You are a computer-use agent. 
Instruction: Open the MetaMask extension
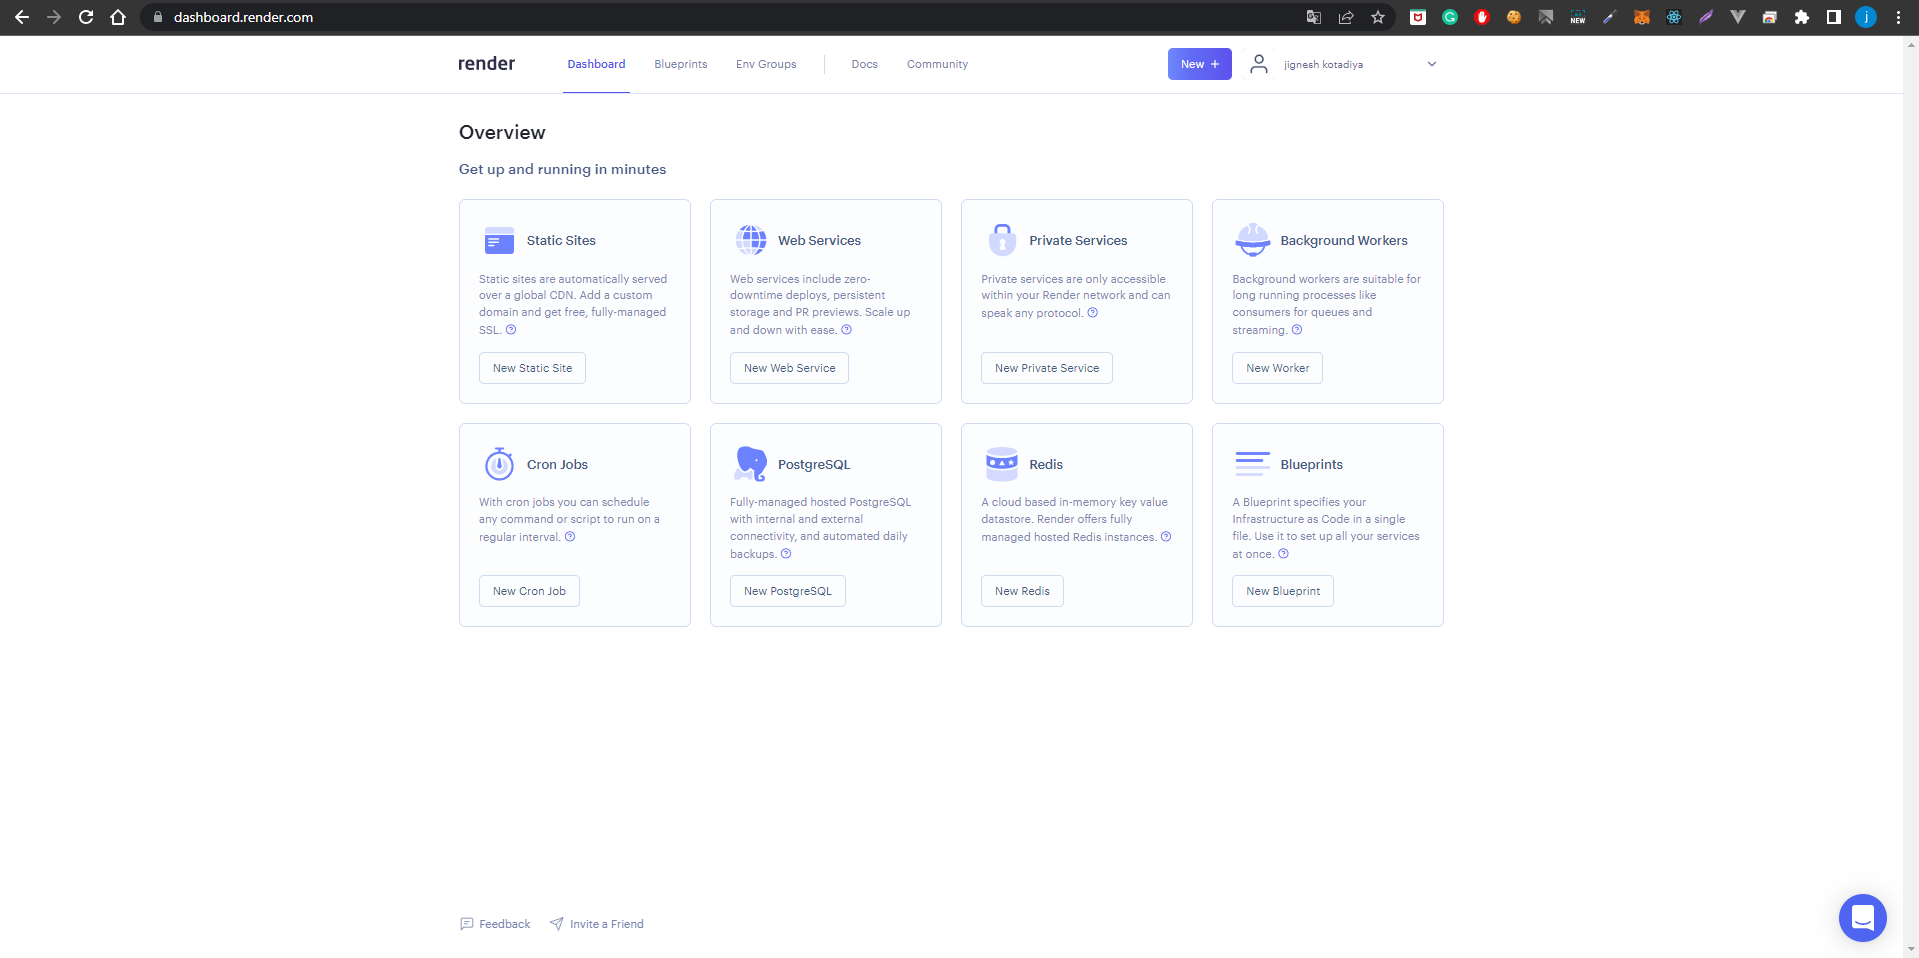[x=1643, y=17]
